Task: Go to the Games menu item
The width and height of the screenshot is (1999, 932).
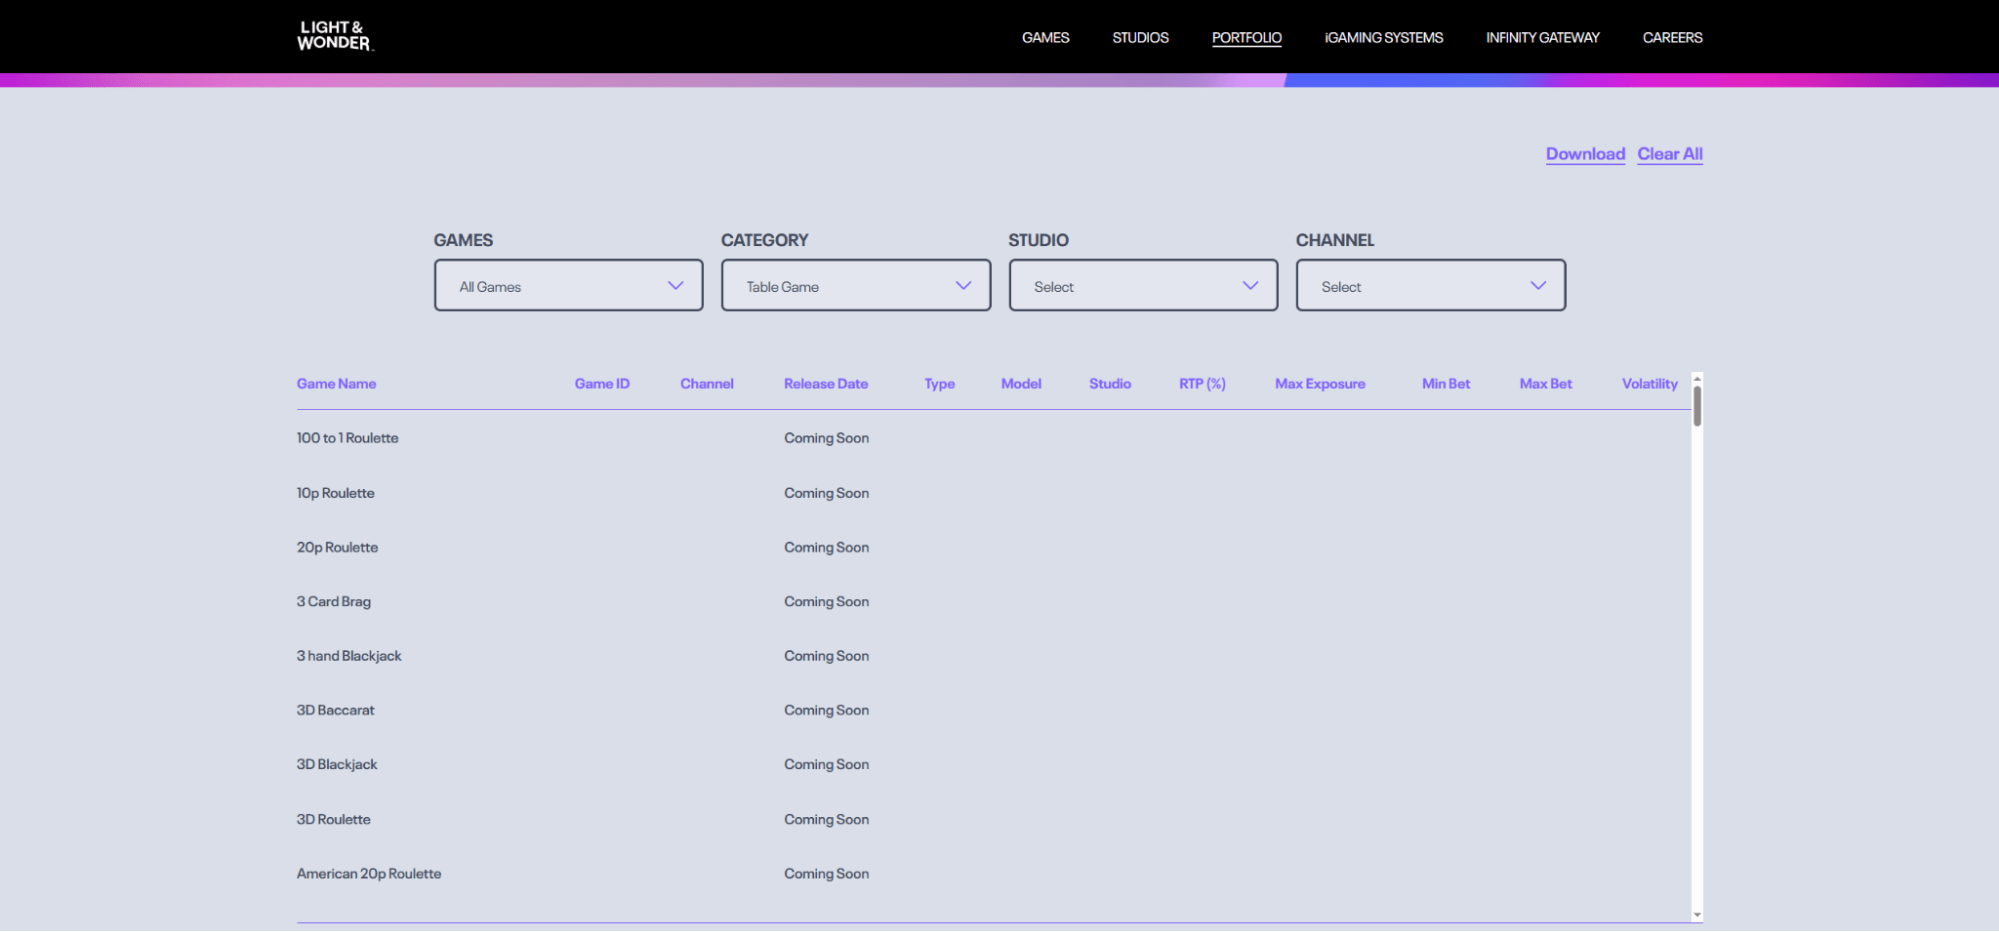Action: (x=1045, y=38)
